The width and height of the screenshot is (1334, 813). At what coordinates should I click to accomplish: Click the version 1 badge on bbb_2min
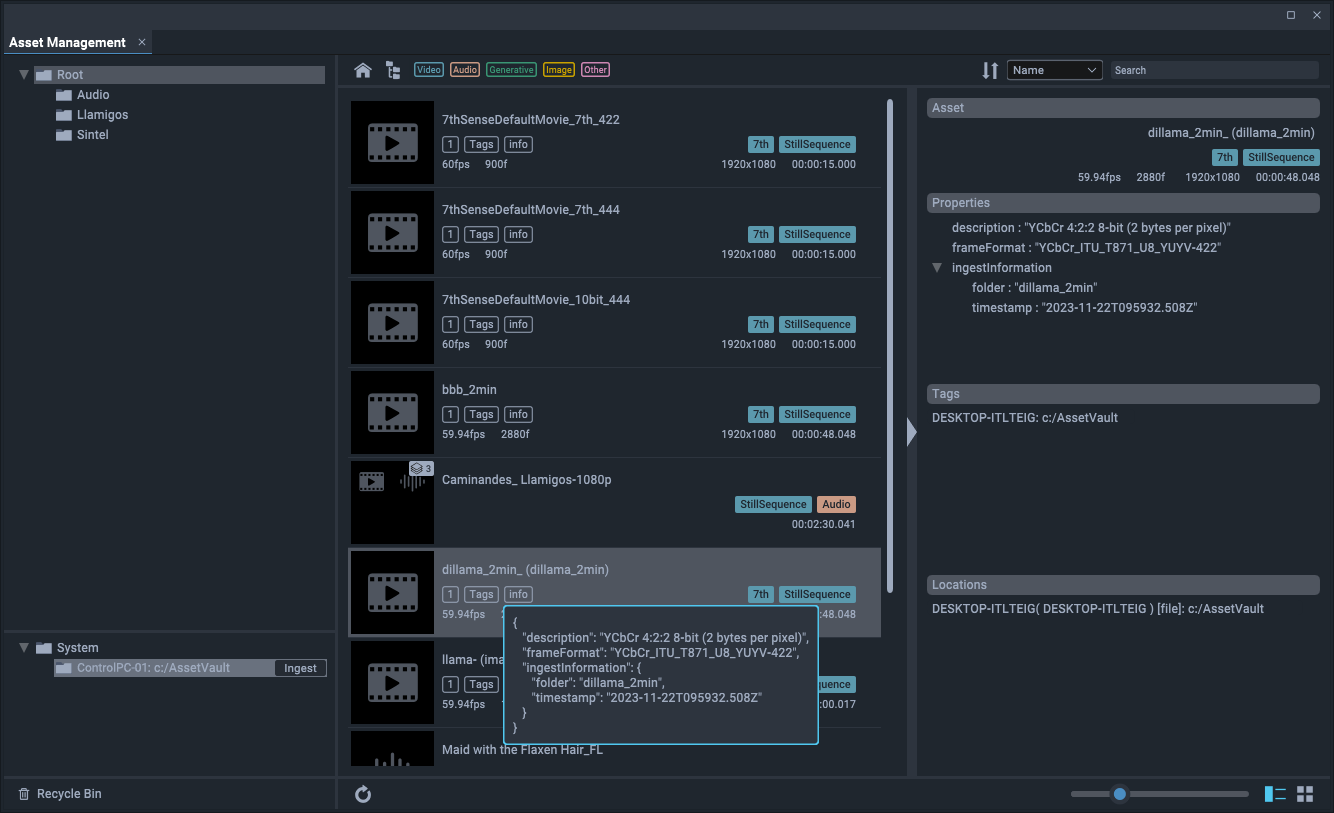pyautogui.click(x=450, y=414)
